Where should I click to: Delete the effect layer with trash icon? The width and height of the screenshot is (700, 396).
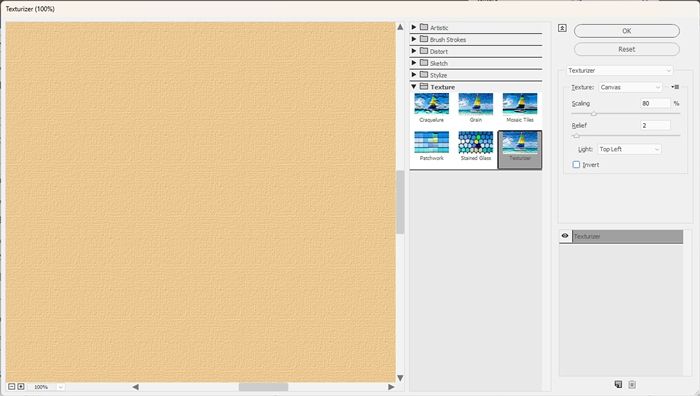click(x=632, y=384)
